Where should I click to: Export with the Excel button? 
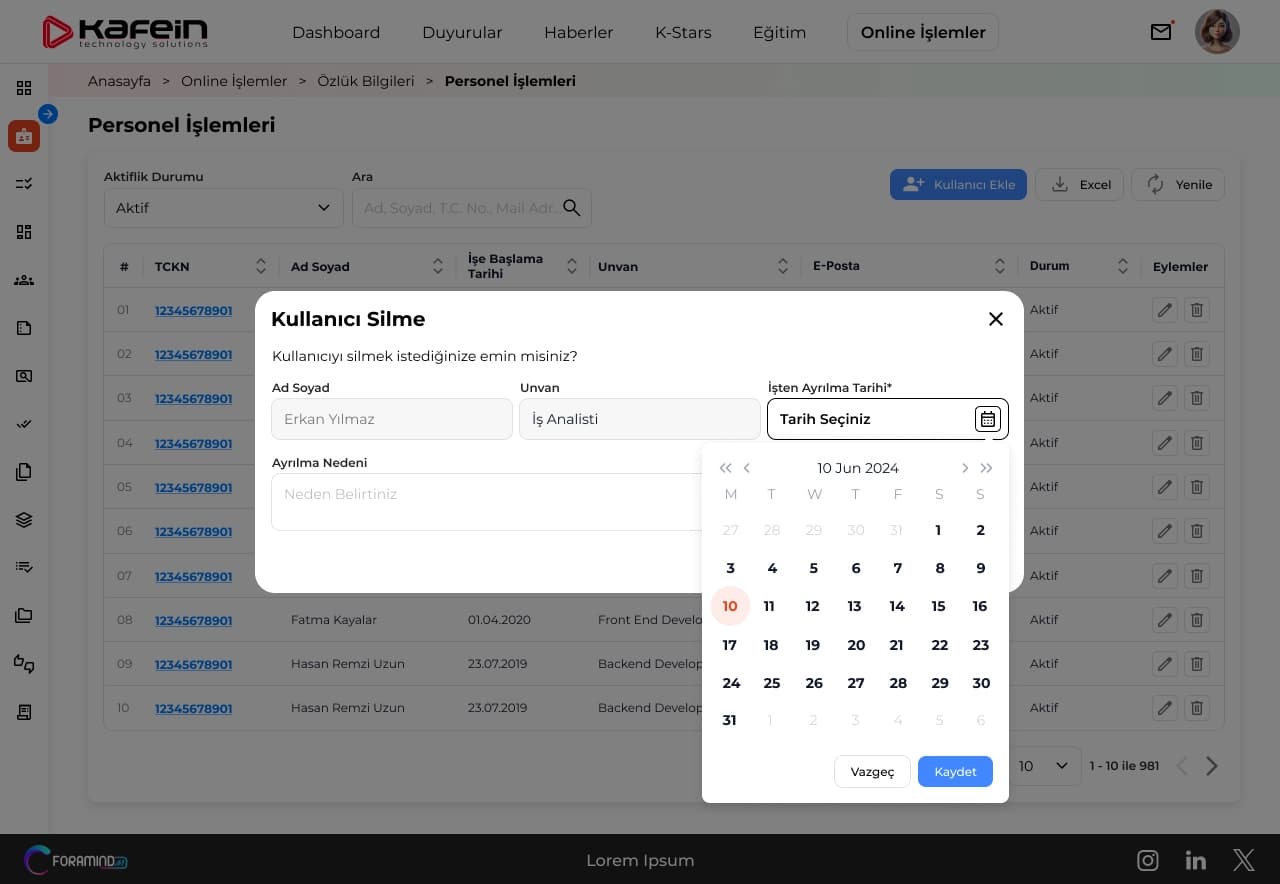click(1079, 184)
